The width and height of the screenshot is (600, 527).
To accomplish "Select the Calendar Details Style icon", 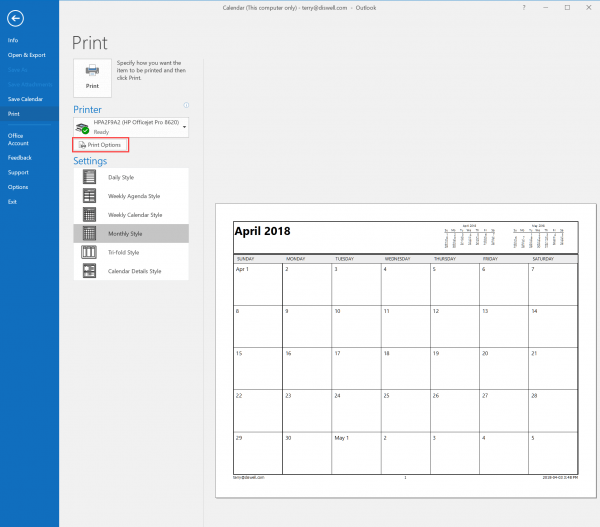I will click(x=89, y=271).
